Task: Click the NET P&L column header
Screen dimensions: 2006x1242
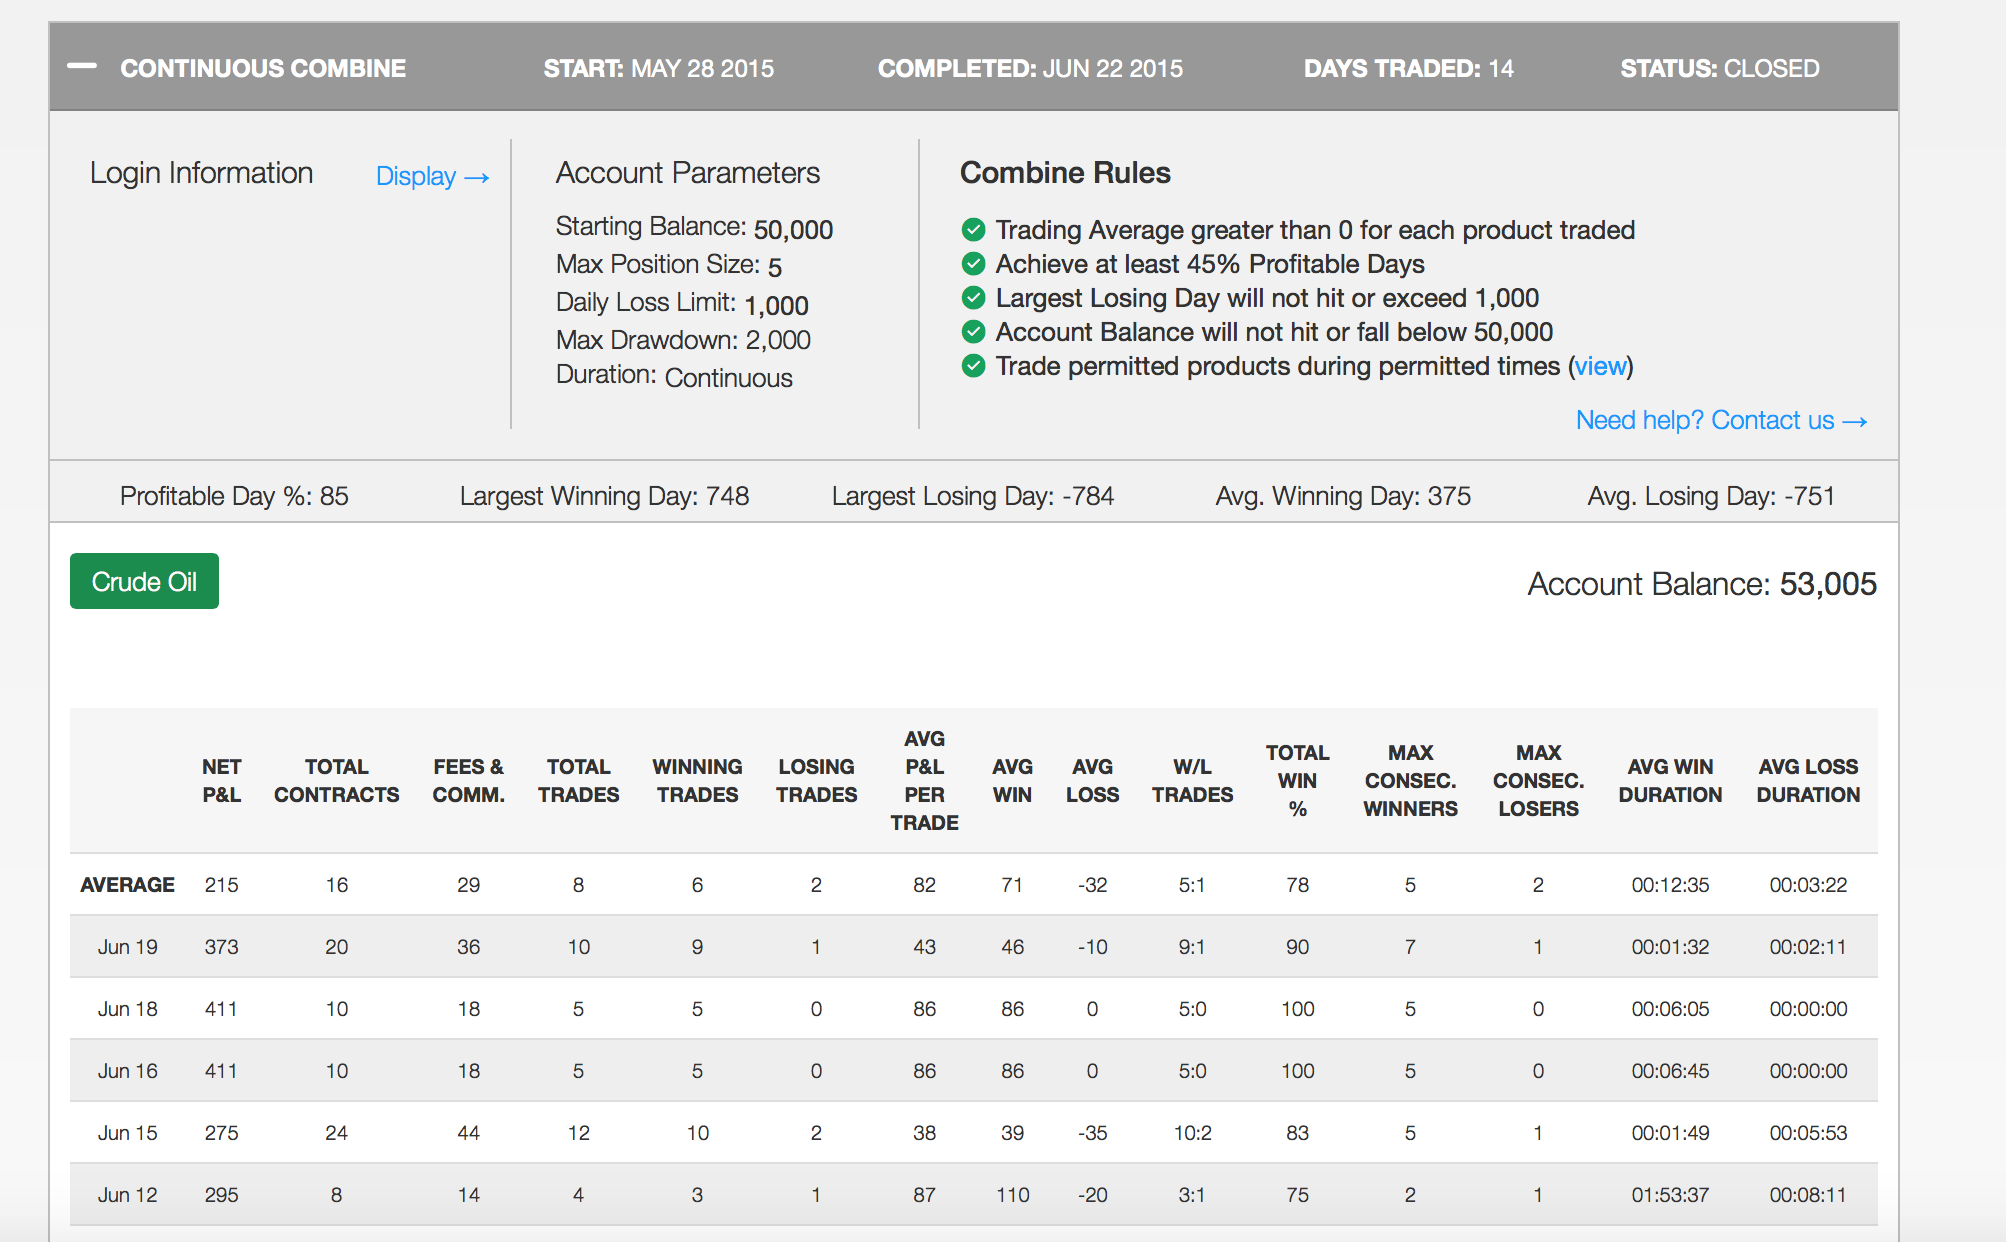Action: 221,780
